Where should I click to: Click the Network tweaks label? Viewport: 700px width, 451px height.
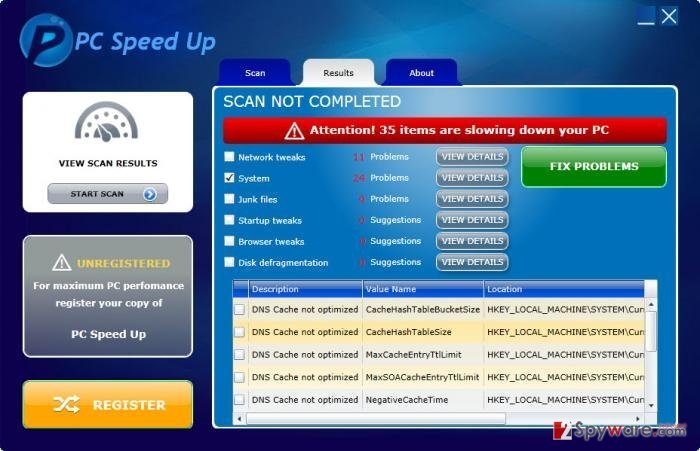(271, 157)
